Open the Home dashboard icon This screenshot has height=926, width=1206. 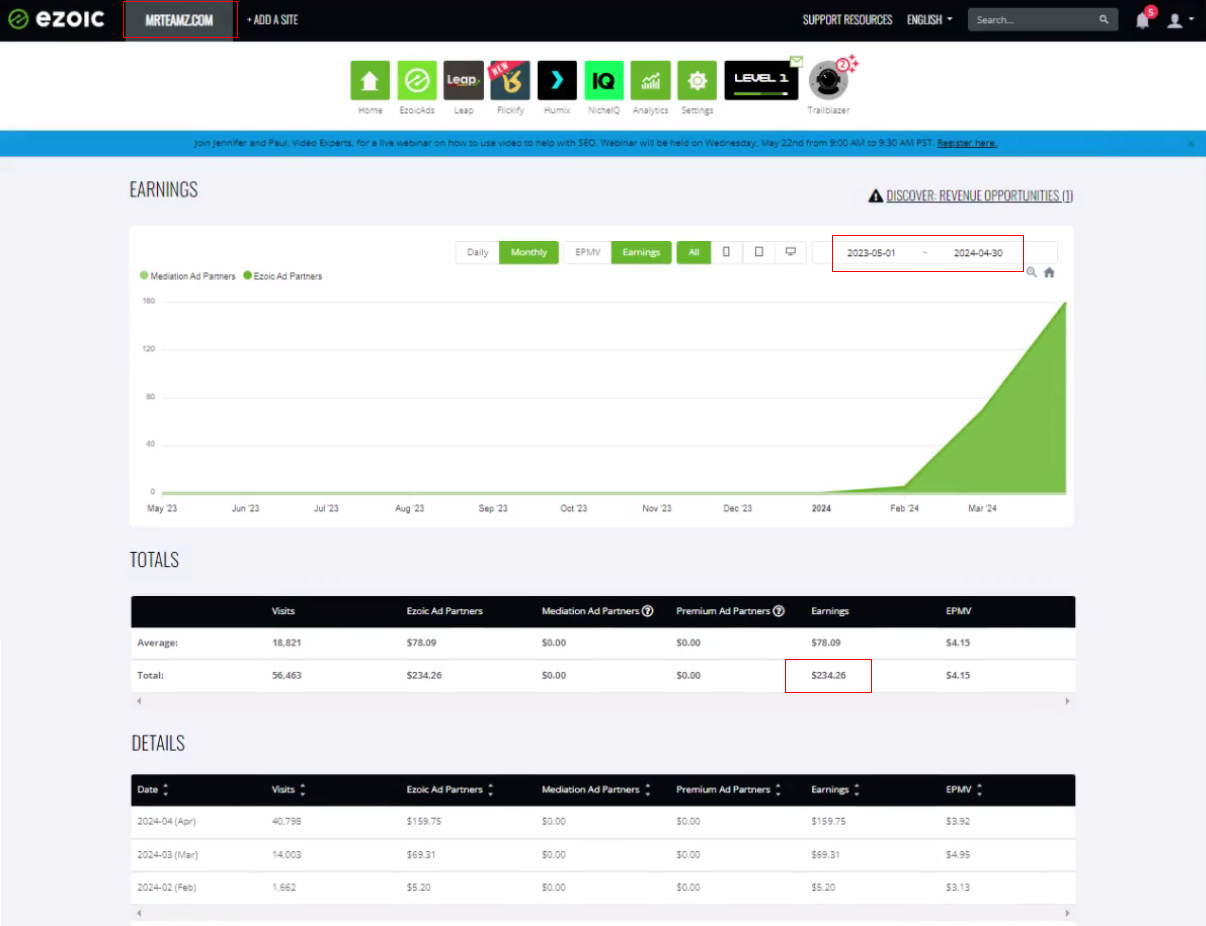[x=370, y=80]
